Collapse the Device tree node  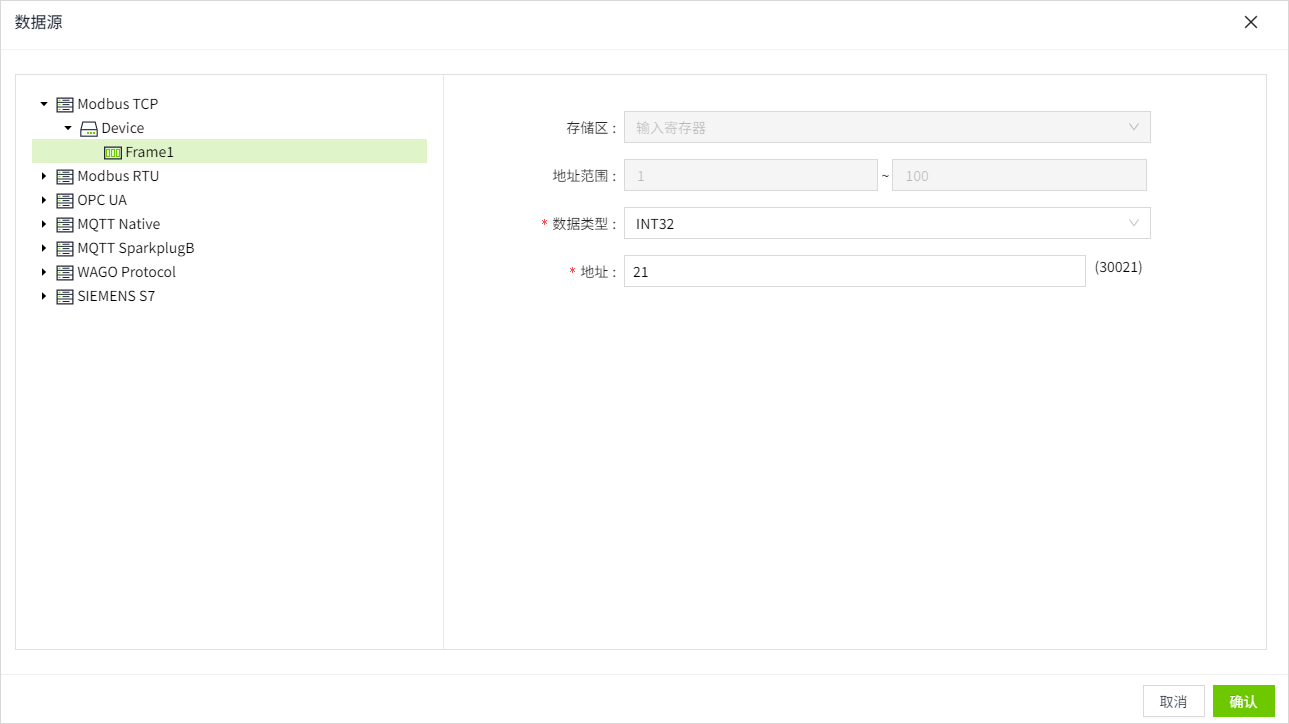click(68, 128)
